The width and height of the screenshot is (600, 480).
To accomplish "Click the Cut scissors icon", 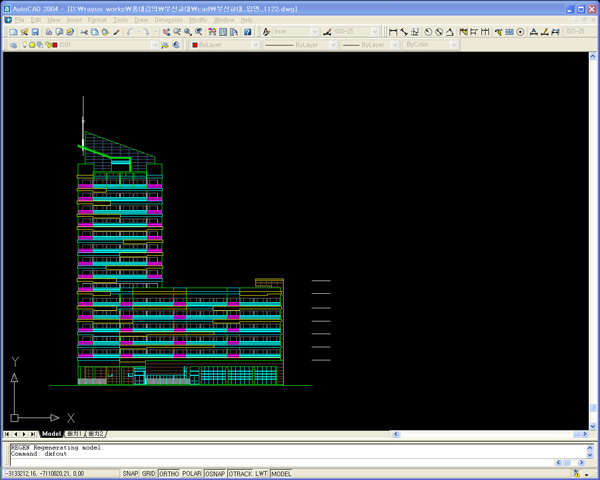I will (x=83, y=32).
